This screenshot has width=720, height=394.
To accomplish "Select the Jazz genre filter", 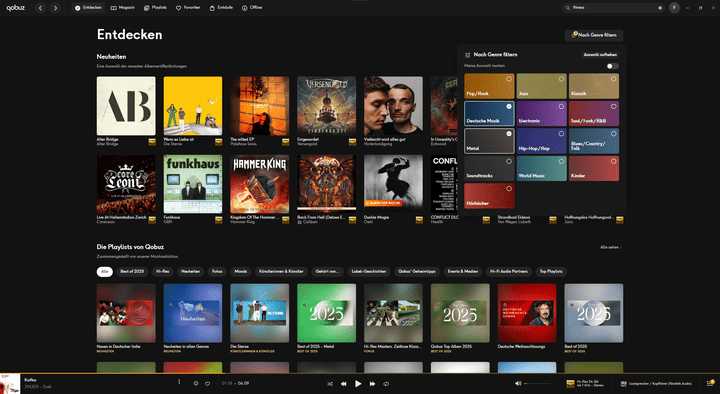I will coord(541,86).
